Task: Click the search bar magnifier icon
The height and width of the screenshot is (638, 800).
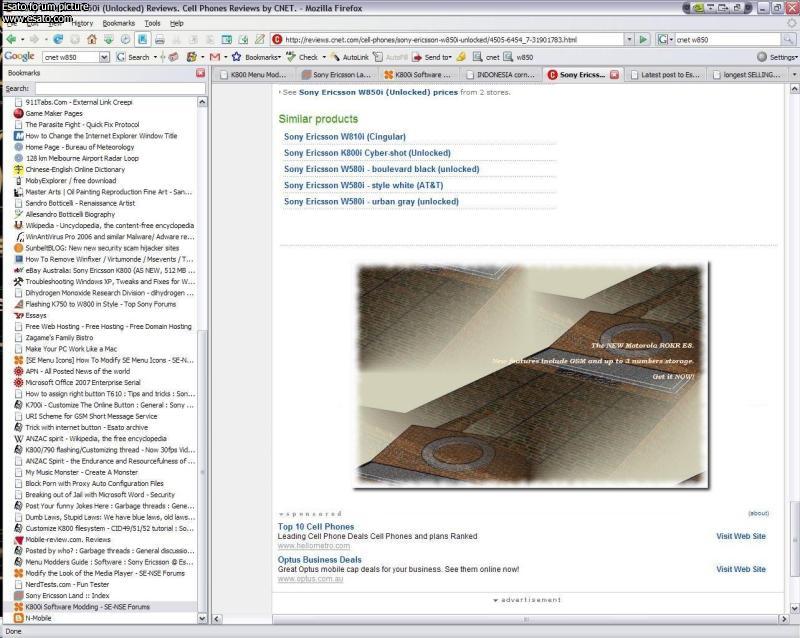Action: point(788,39)
